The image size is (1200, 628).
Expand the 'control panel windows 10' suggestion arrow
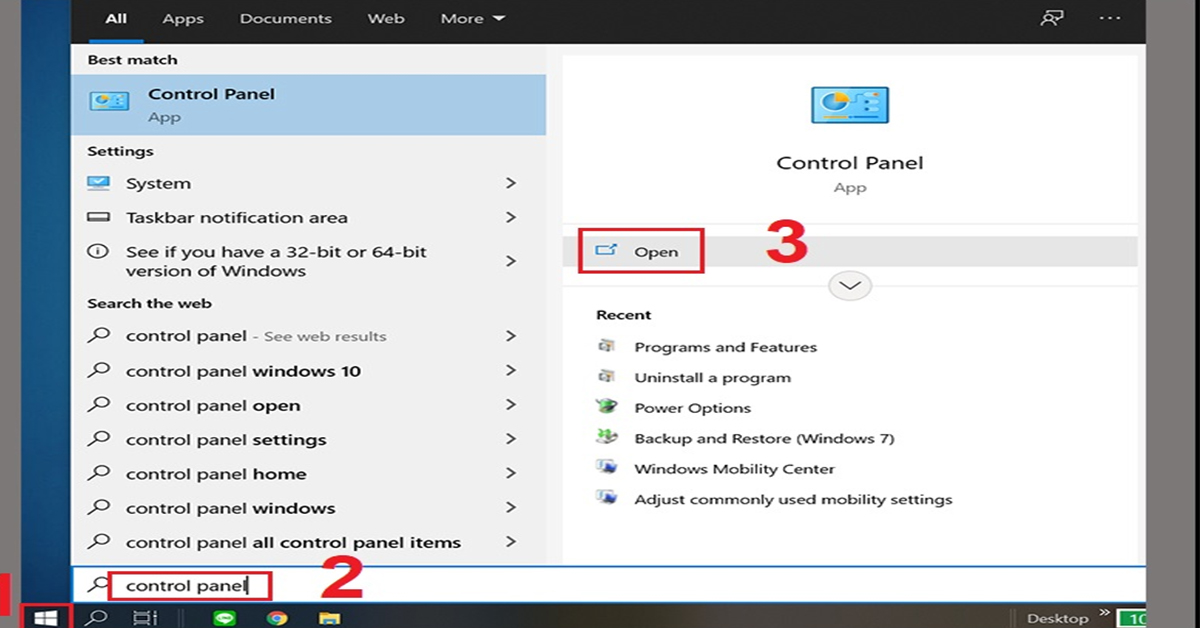click(511, 371)
